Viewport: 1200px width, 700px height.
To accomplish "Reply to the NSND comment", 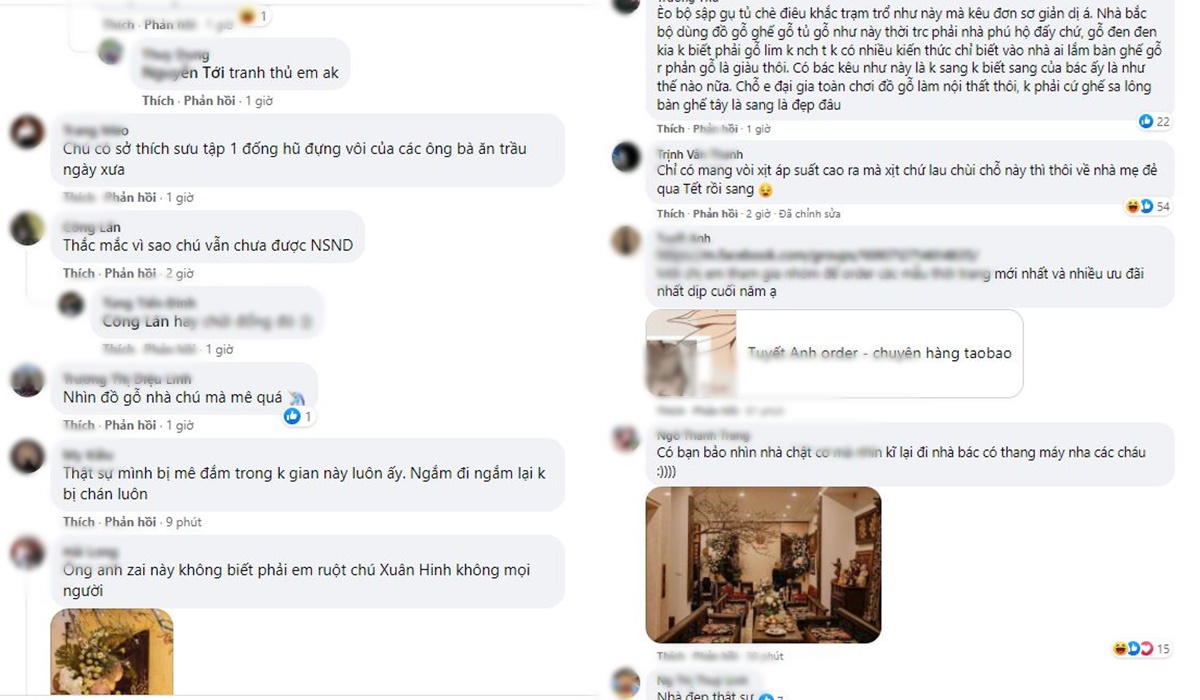I will 130,273.
